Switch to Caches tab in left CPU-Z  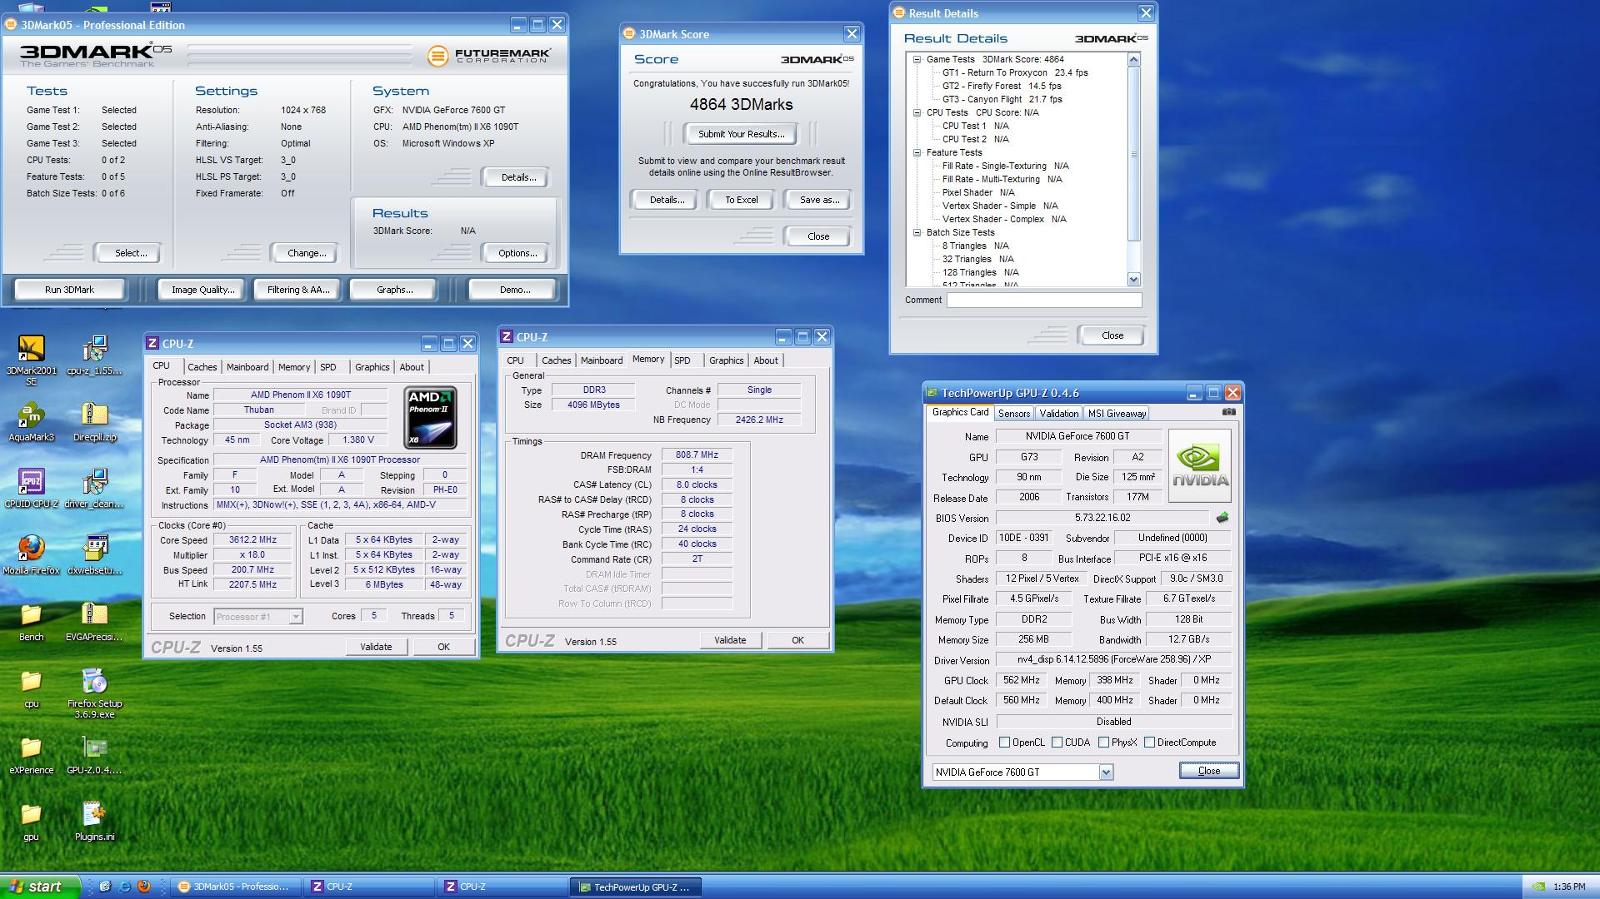(202, 367)
